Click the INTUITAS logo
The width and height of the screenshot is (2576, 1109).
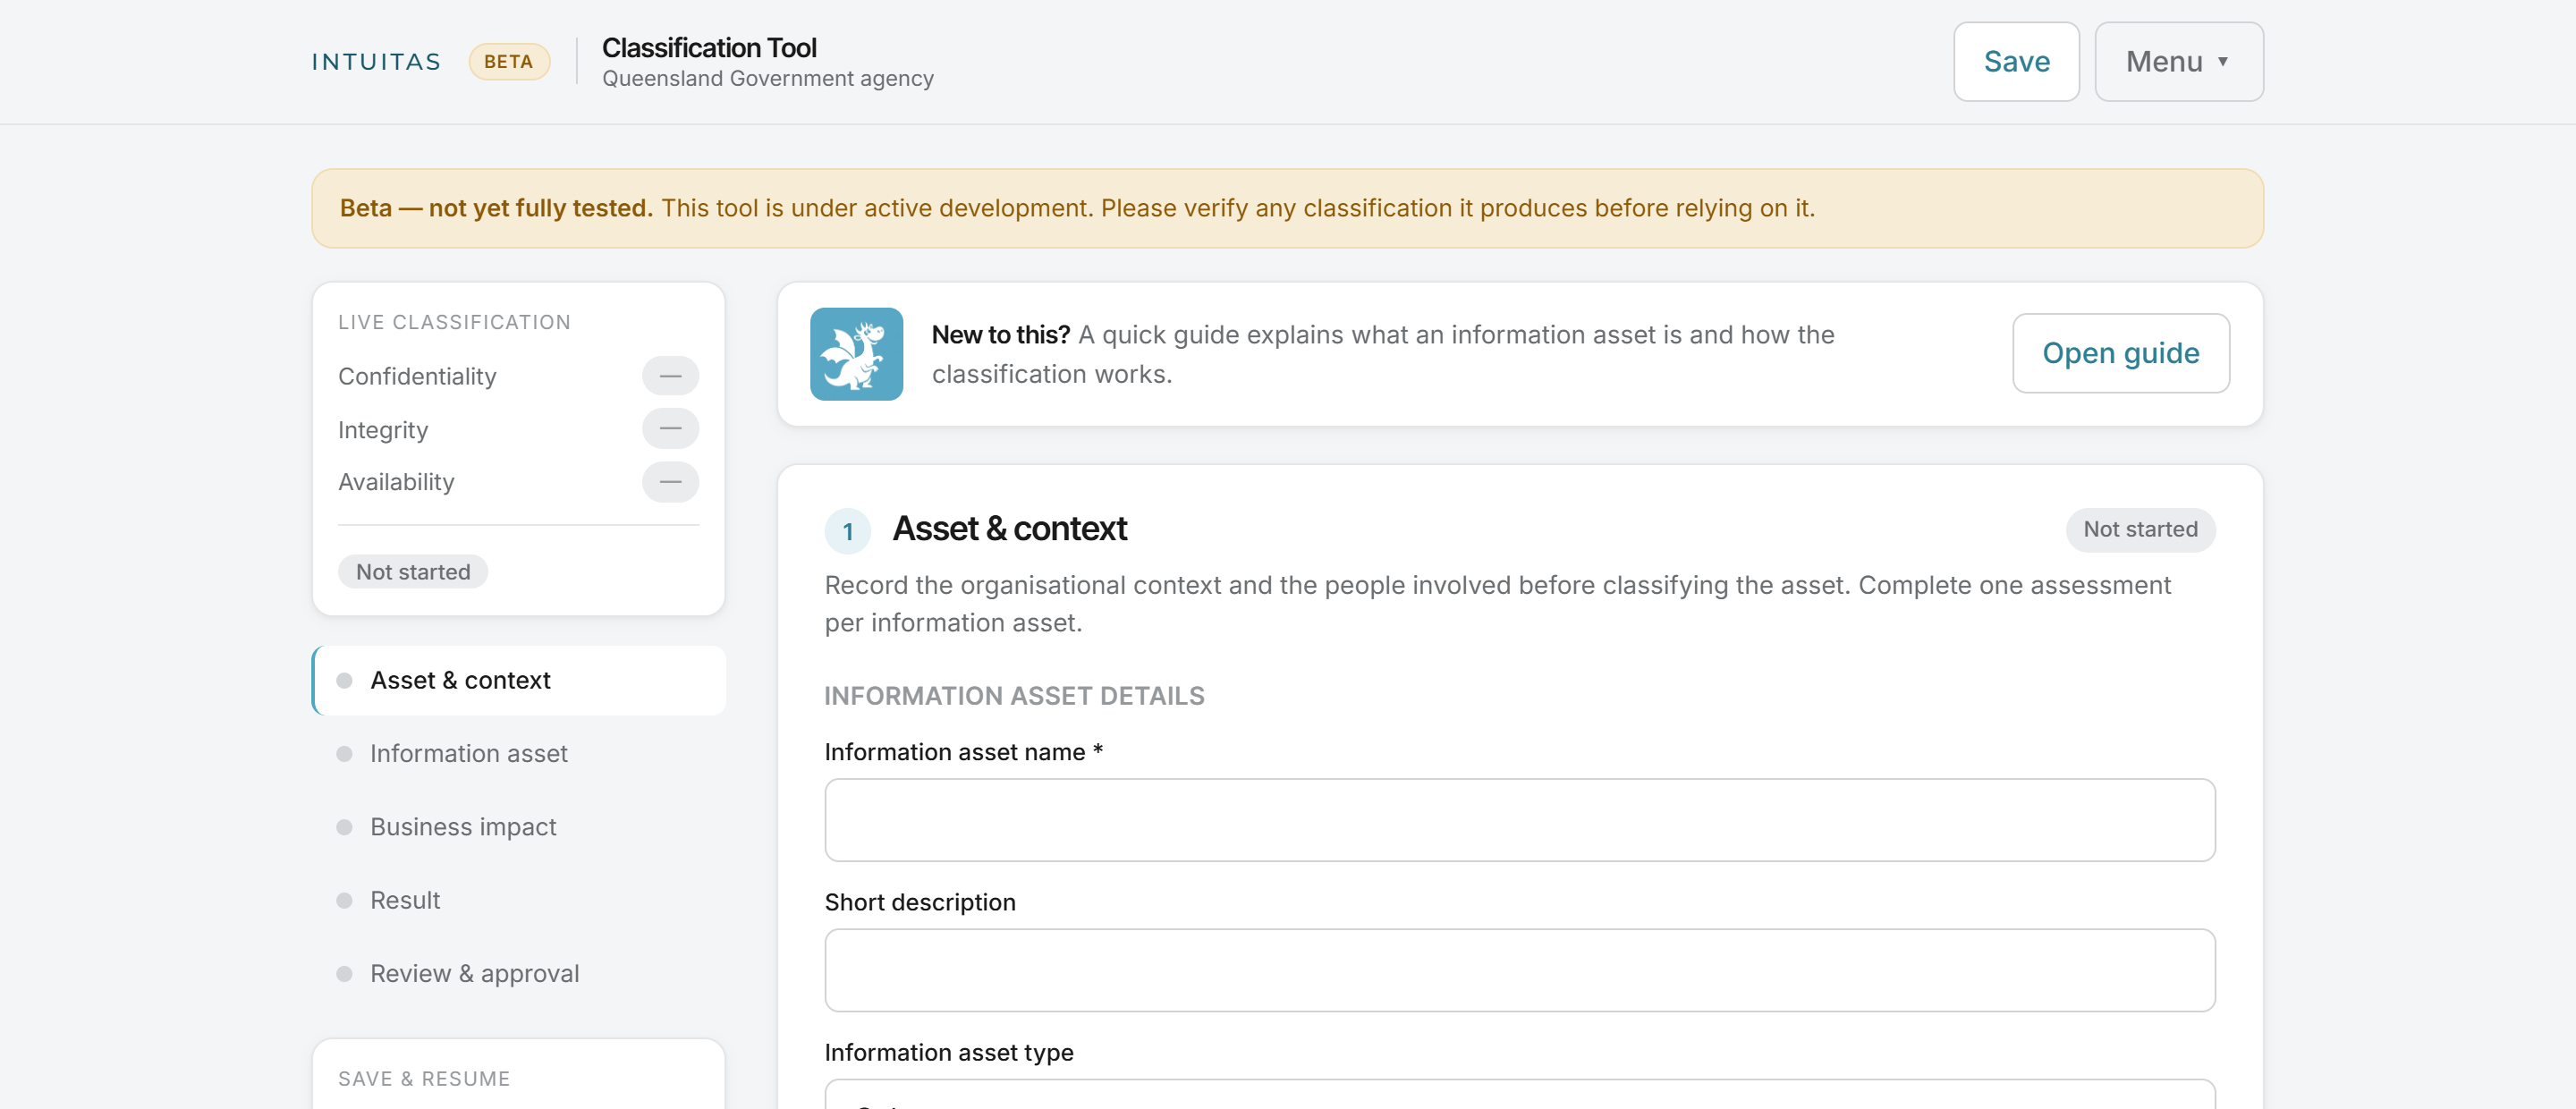(376, 62)
